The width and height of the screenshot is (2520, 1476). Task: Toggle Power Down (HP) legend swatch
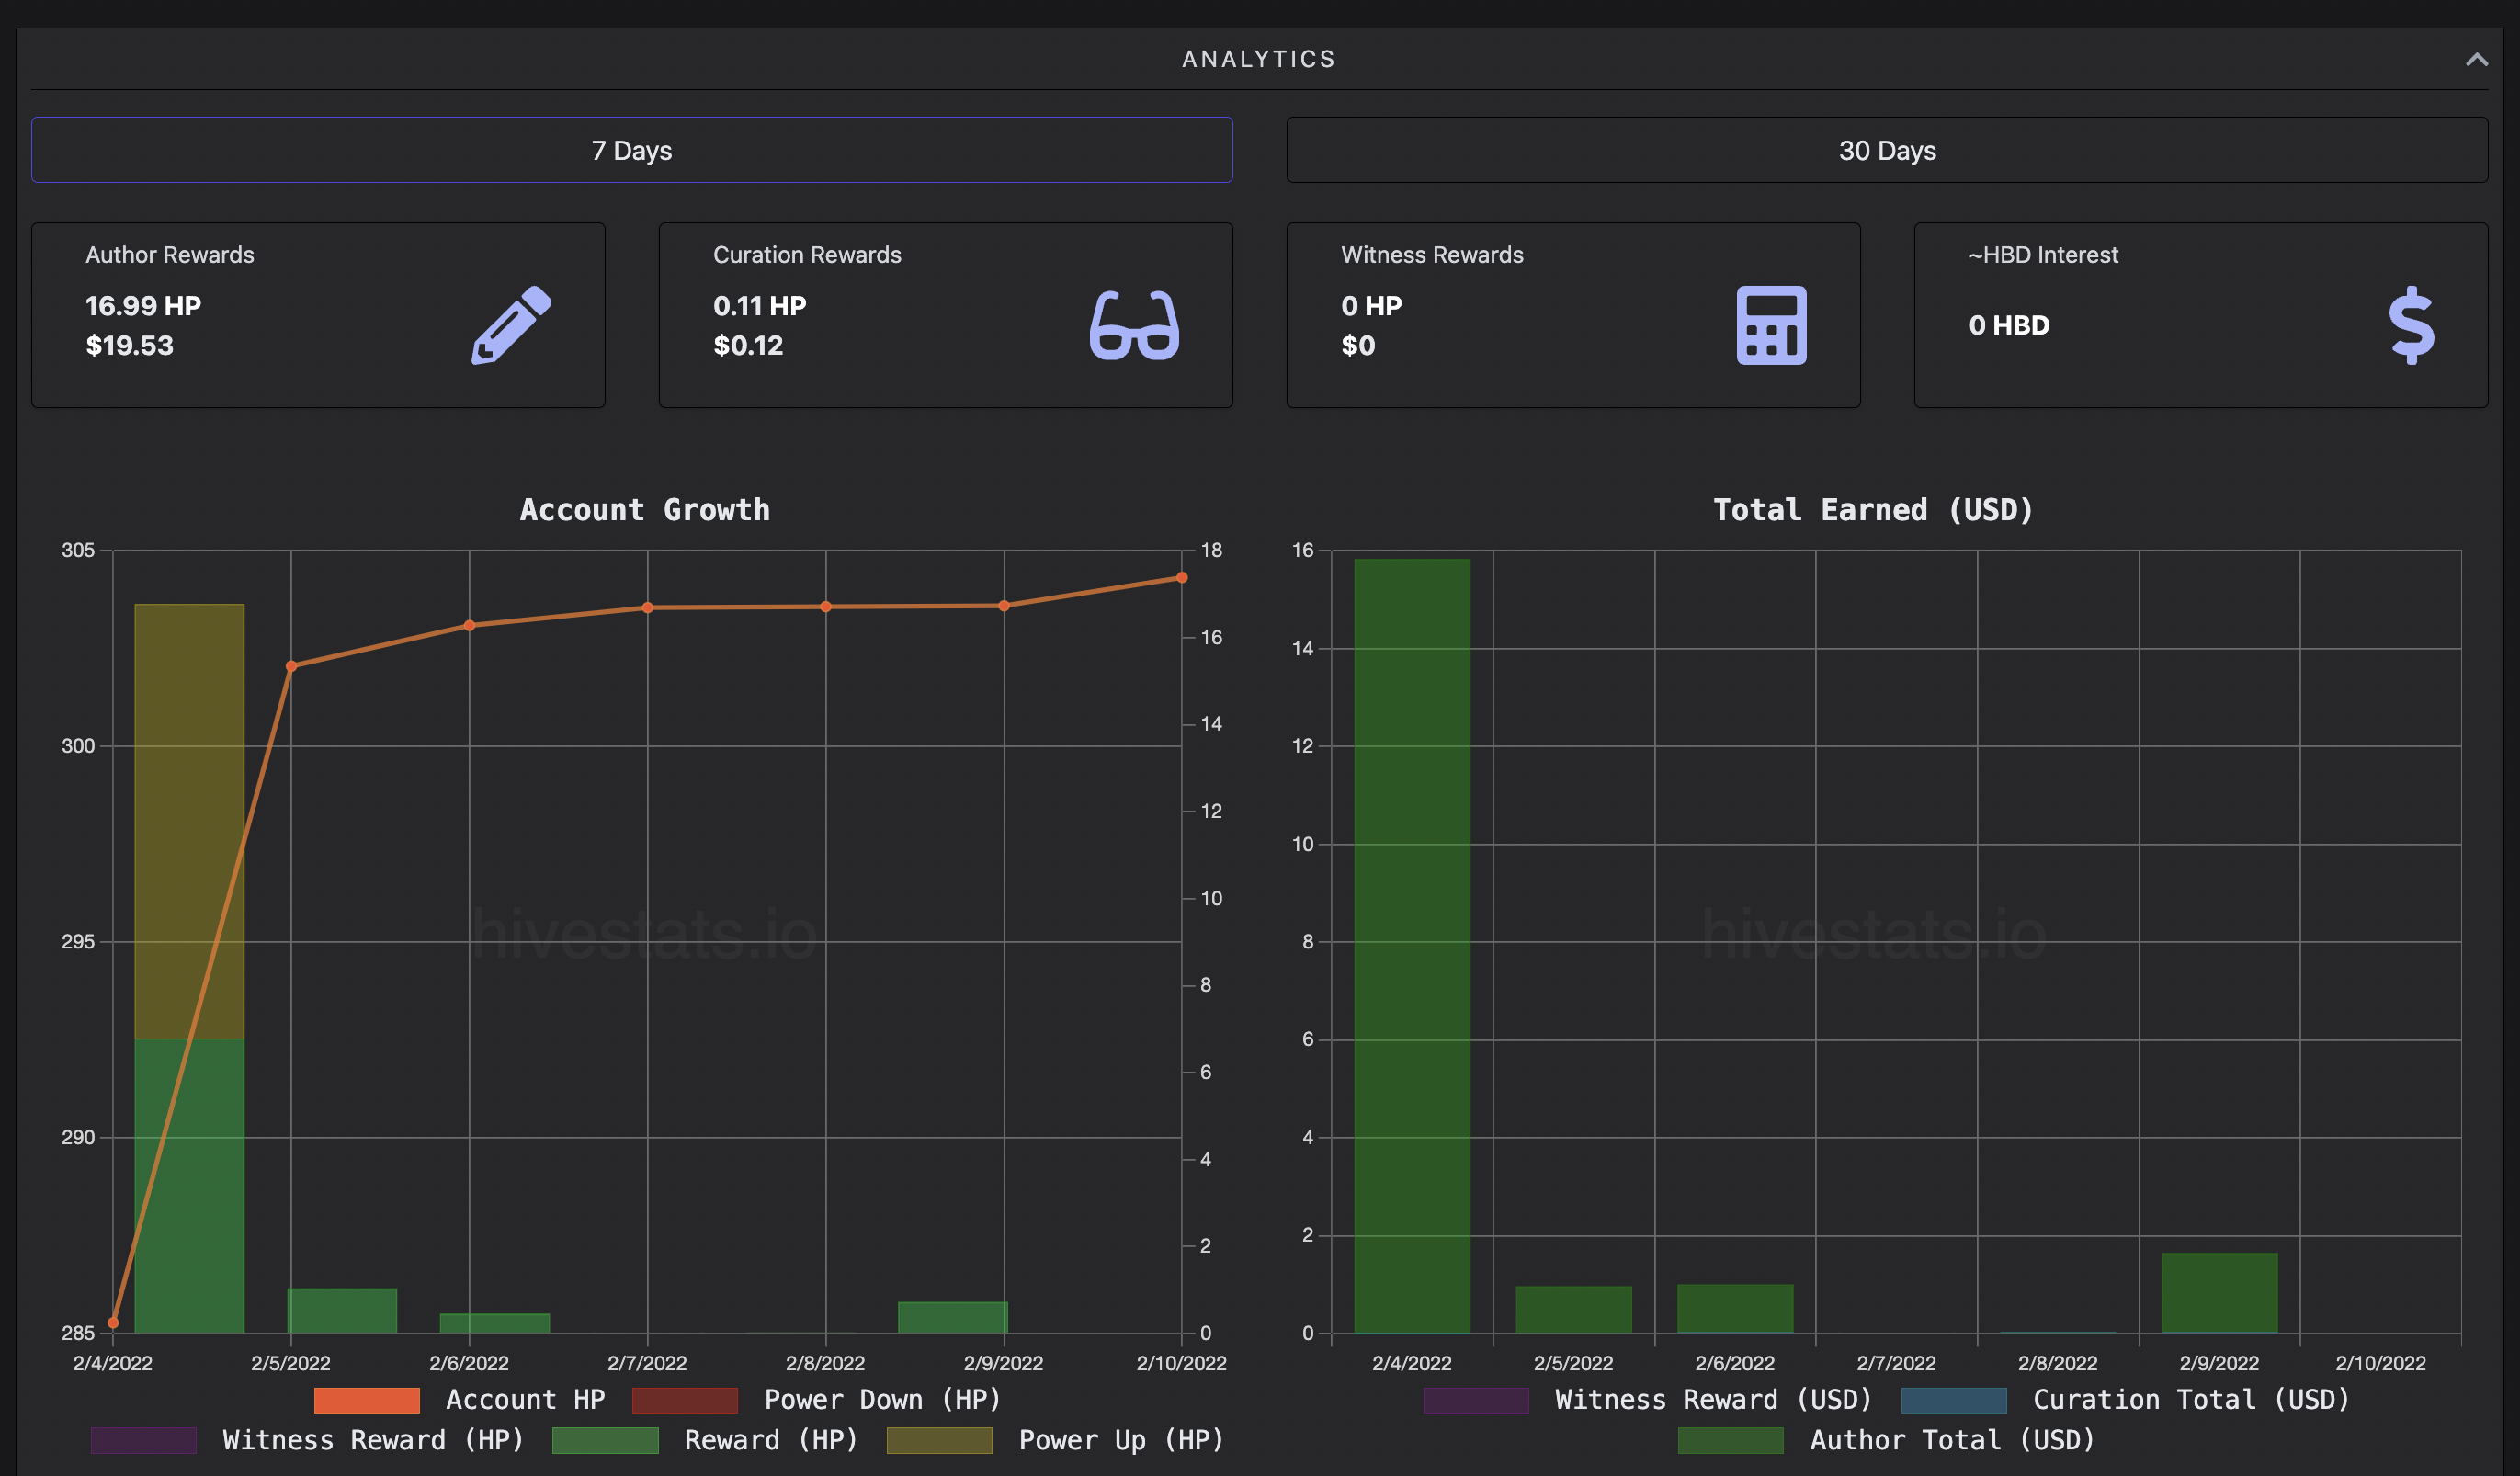point(684,1399)
